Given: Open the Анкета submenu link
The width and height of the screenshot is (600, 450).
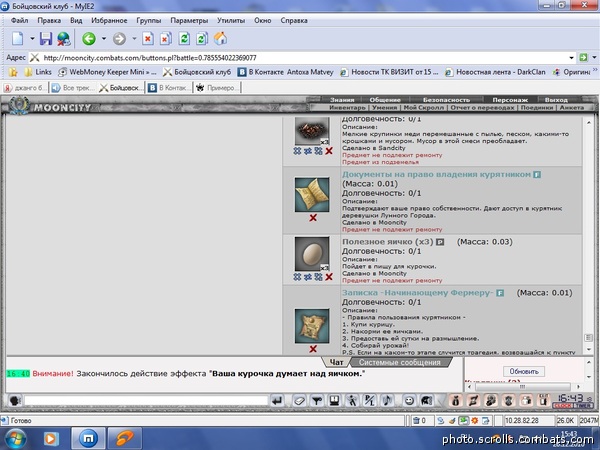Looking at the screenshot, I should point(572,108).
